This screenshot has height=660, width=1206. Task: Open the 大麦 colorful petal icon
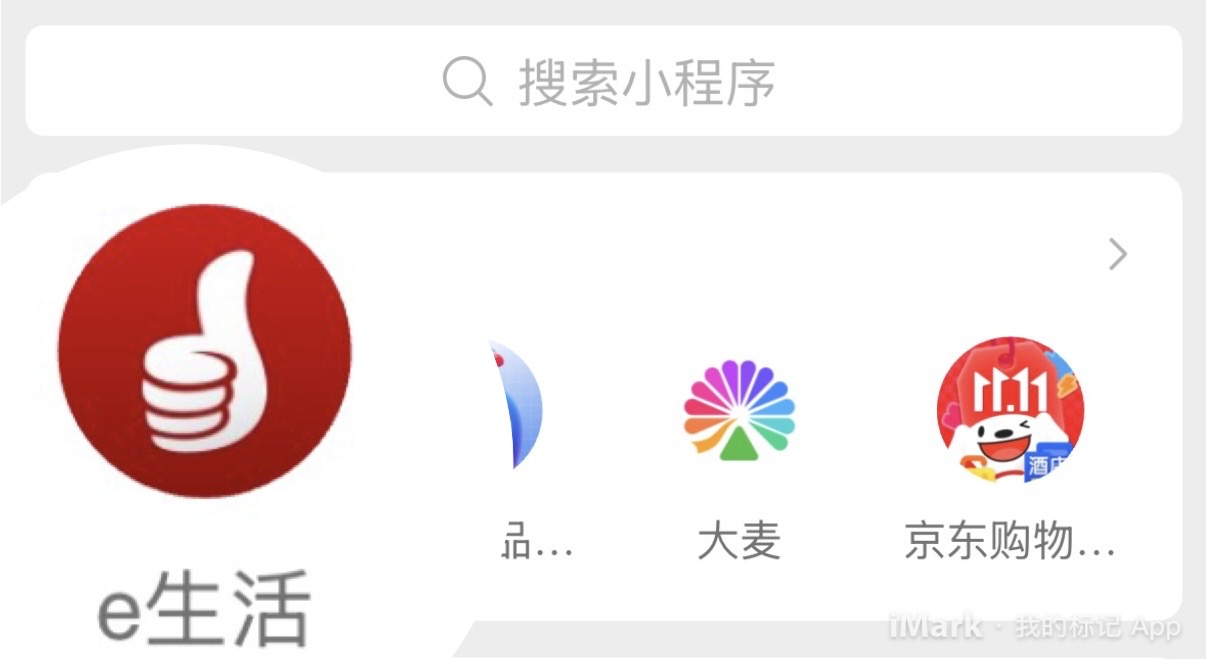(x=739, y=410)
